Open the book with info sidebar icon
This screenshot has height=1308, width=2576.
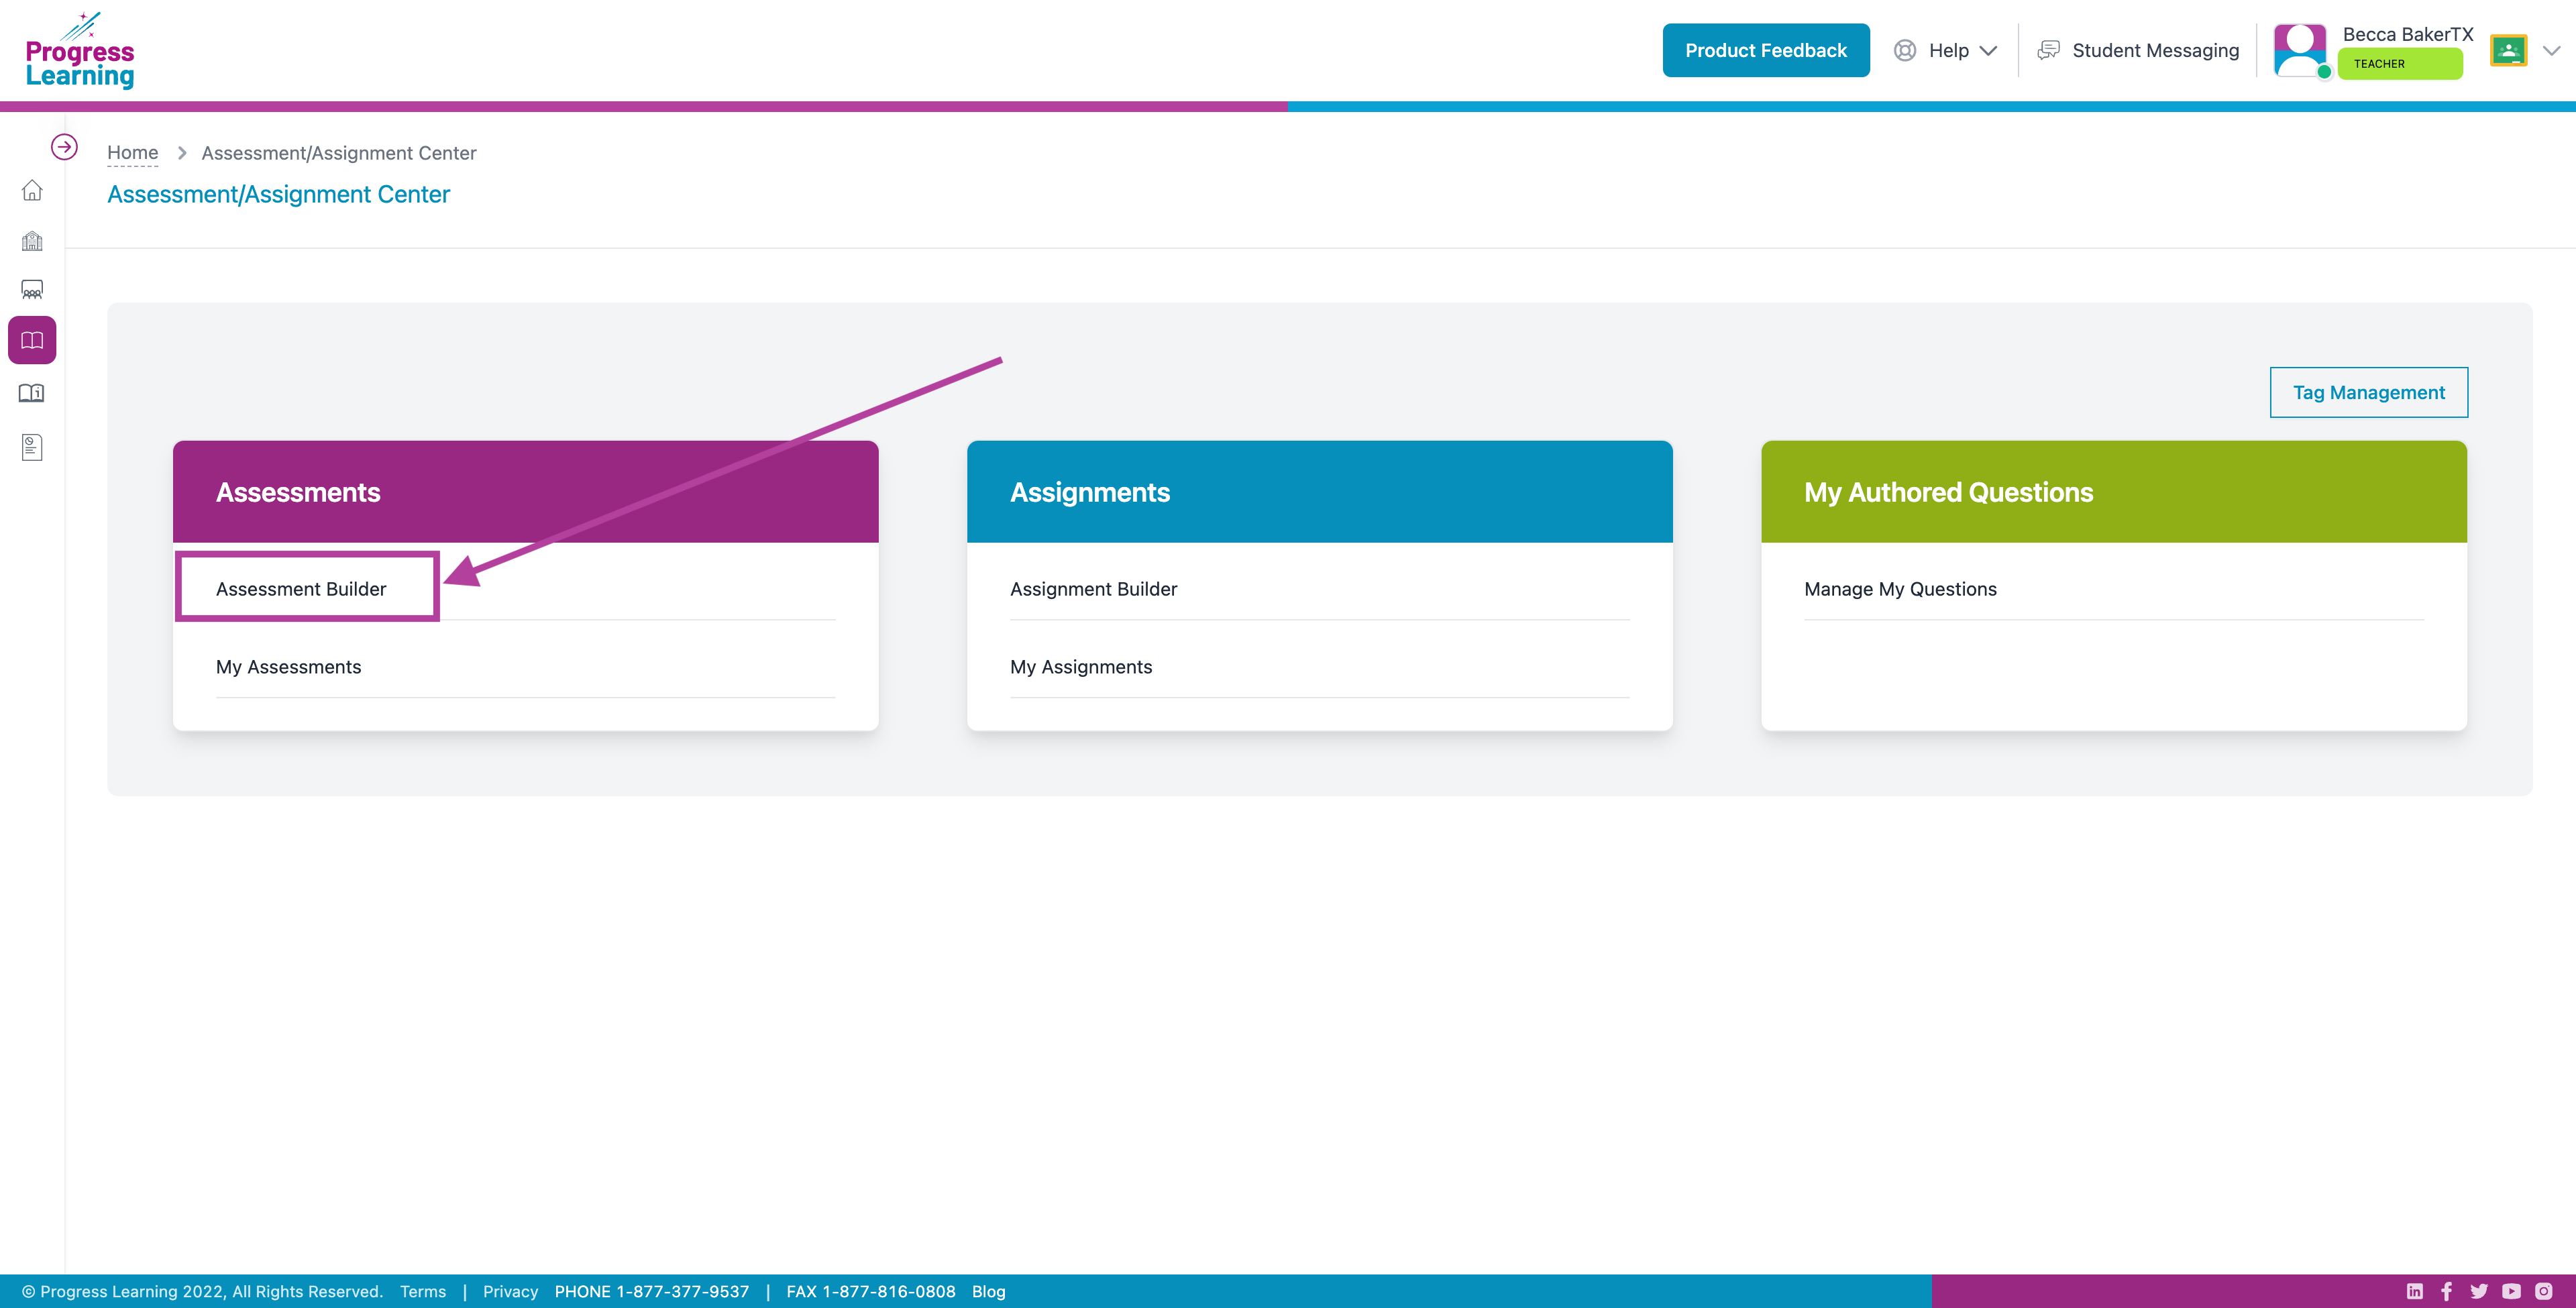click(32, 393)
